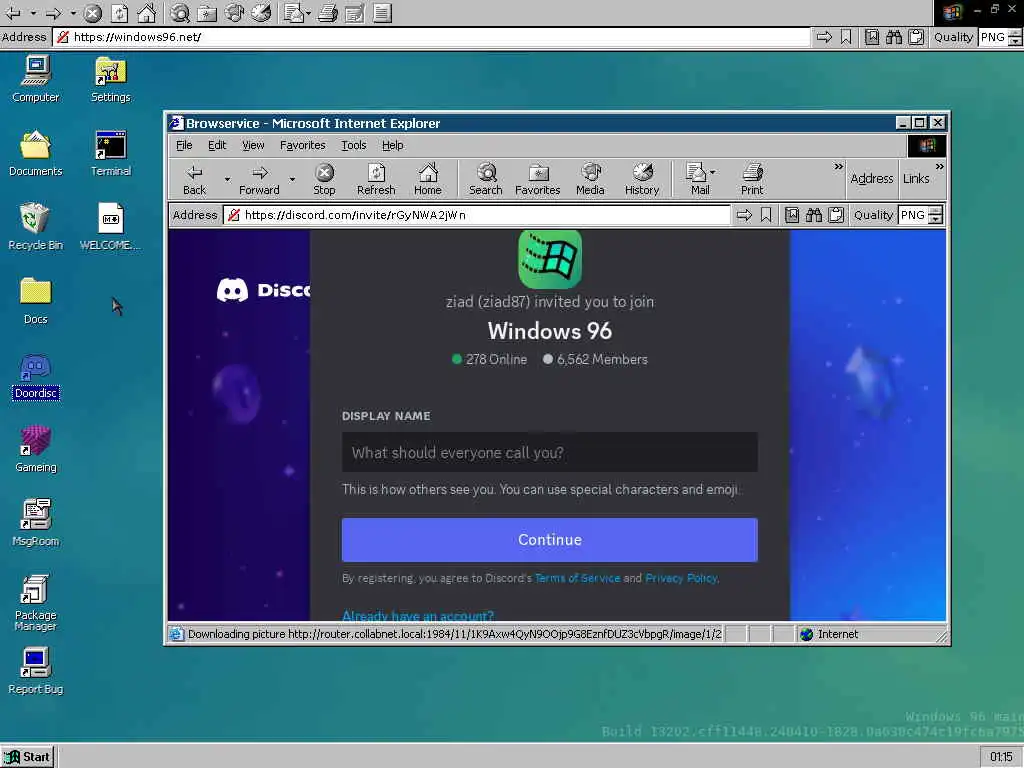Click the Windows 96 server icon image
Viewport: 1024px width, 768px height.
[550, 259]
